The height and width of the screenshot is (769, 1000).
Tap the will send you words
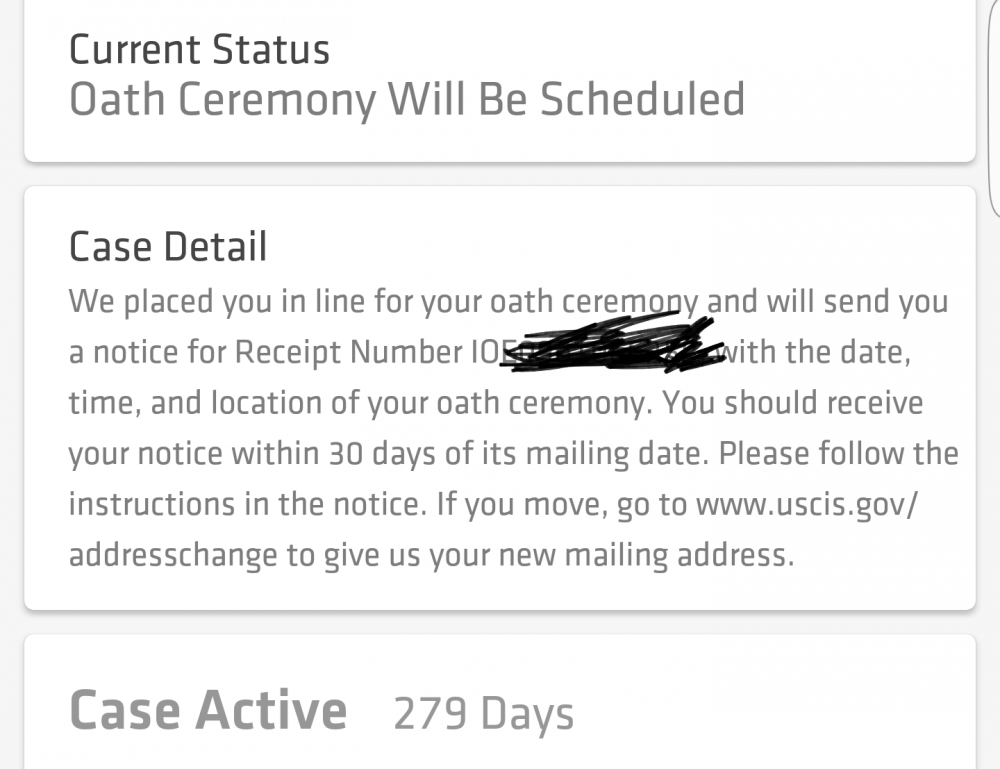tap(857, 301)
